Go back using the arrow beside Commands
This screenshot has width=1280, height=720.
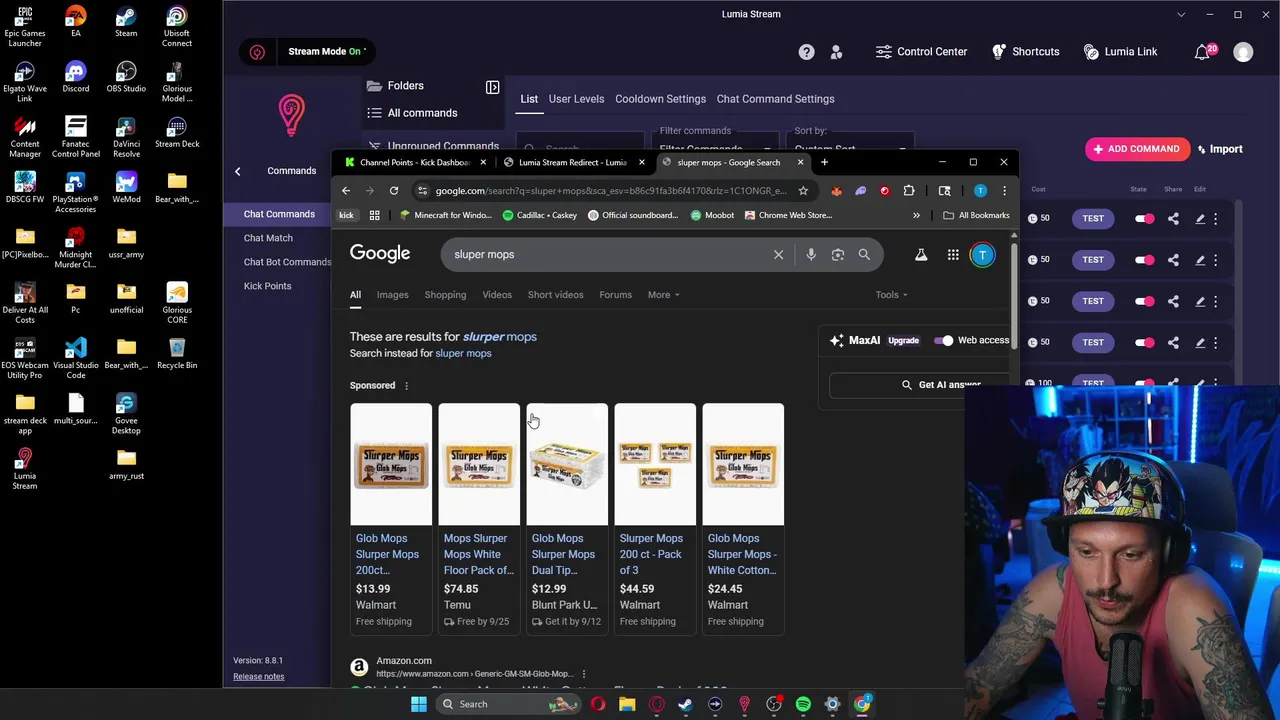(x=238, y=171)
